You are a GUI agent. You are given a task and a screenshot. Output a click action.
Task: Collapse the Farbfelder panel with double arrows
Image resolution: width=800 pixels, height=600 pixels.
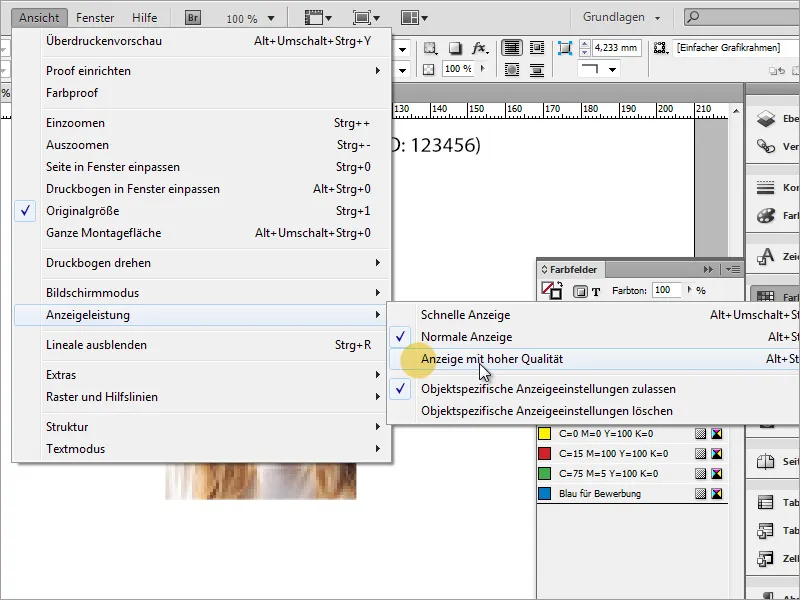[x=708, y=269]
